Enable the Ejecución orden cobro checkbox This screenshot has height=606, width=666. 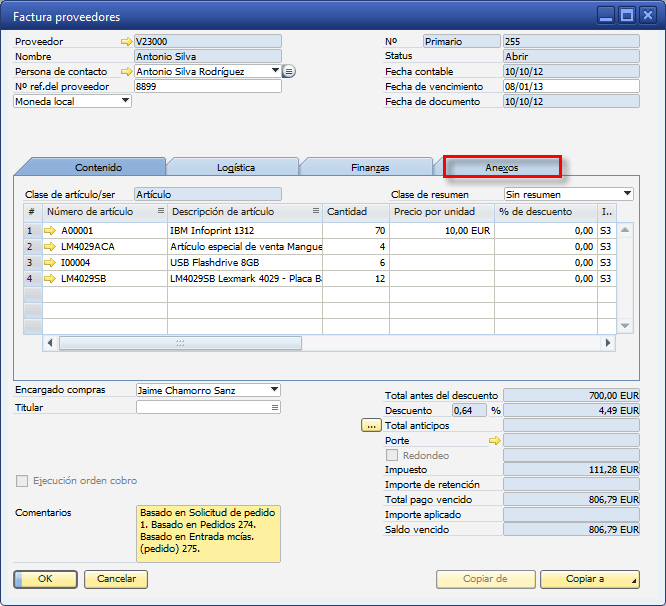[22, 481]
